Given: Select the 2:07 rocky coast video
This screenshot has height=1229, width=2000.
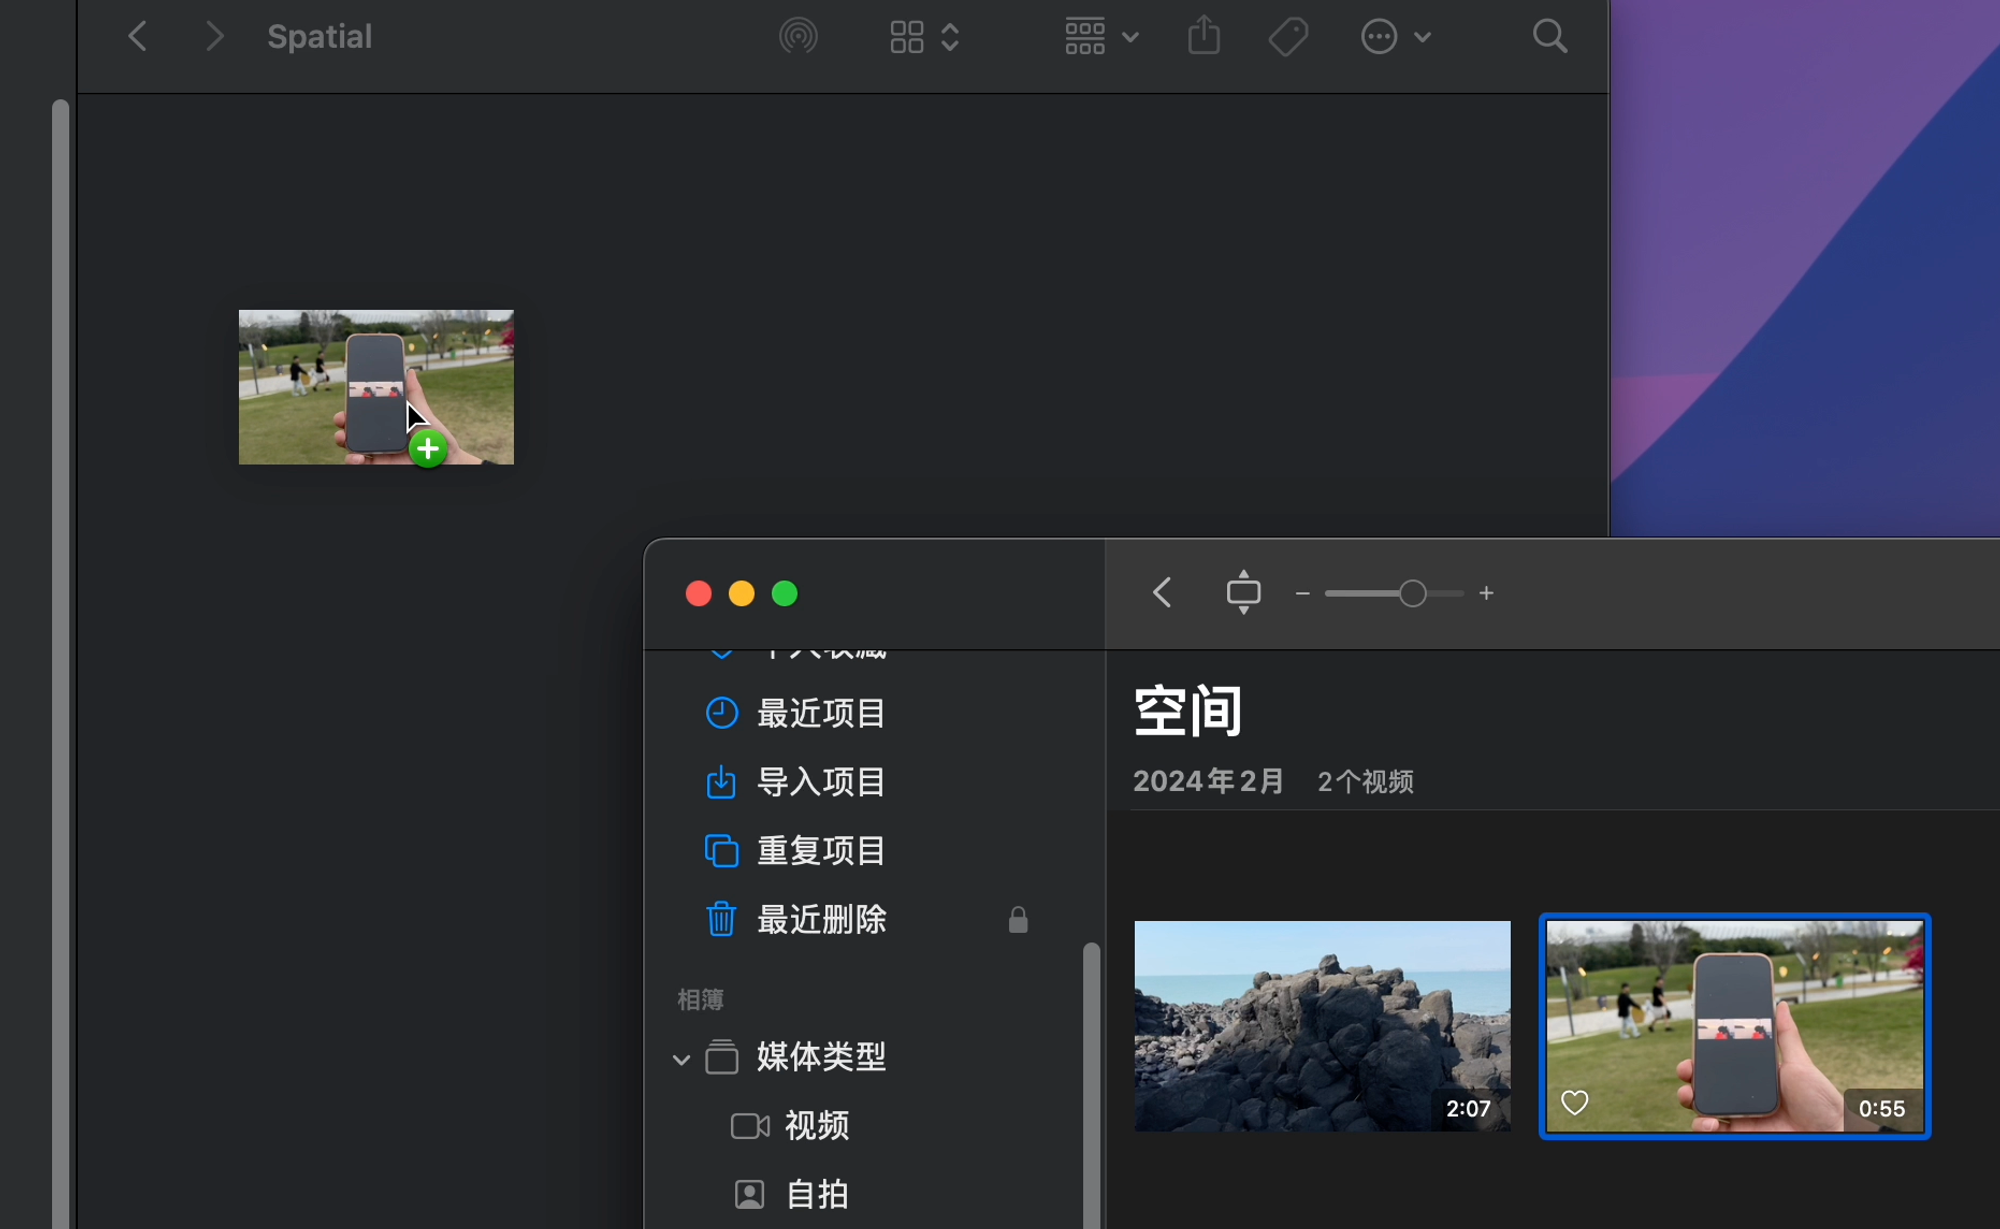Looking at the screenshot, I should [1322, 1026].
